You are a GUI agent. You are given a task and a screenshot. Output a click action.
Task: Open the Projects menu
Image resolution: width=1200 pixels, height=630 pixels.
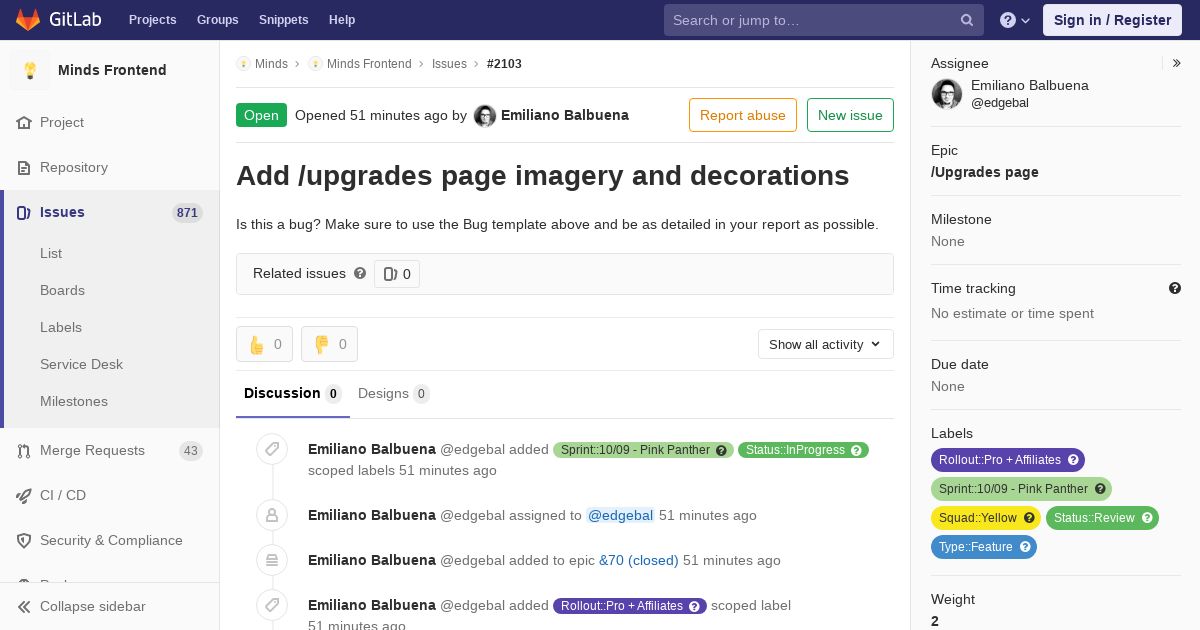point(152,20)
